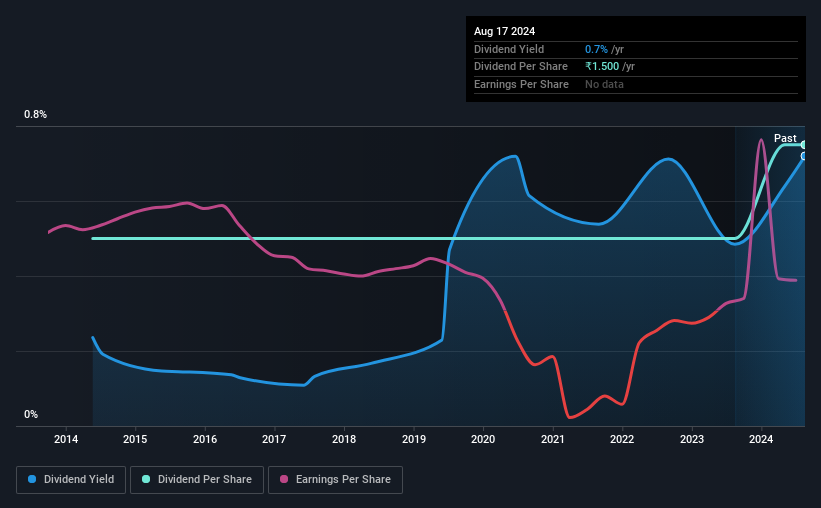
Task: Click the 2022 x-axis label
Action: coord(622,439)
